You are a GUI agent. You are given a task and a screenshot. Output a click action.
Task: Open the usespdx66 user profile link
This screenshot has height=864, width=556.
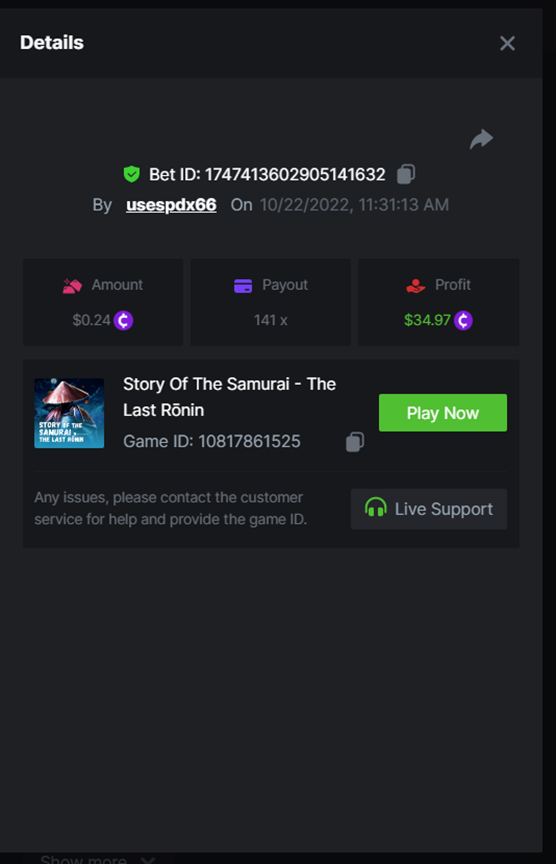(x=171, y=205)
